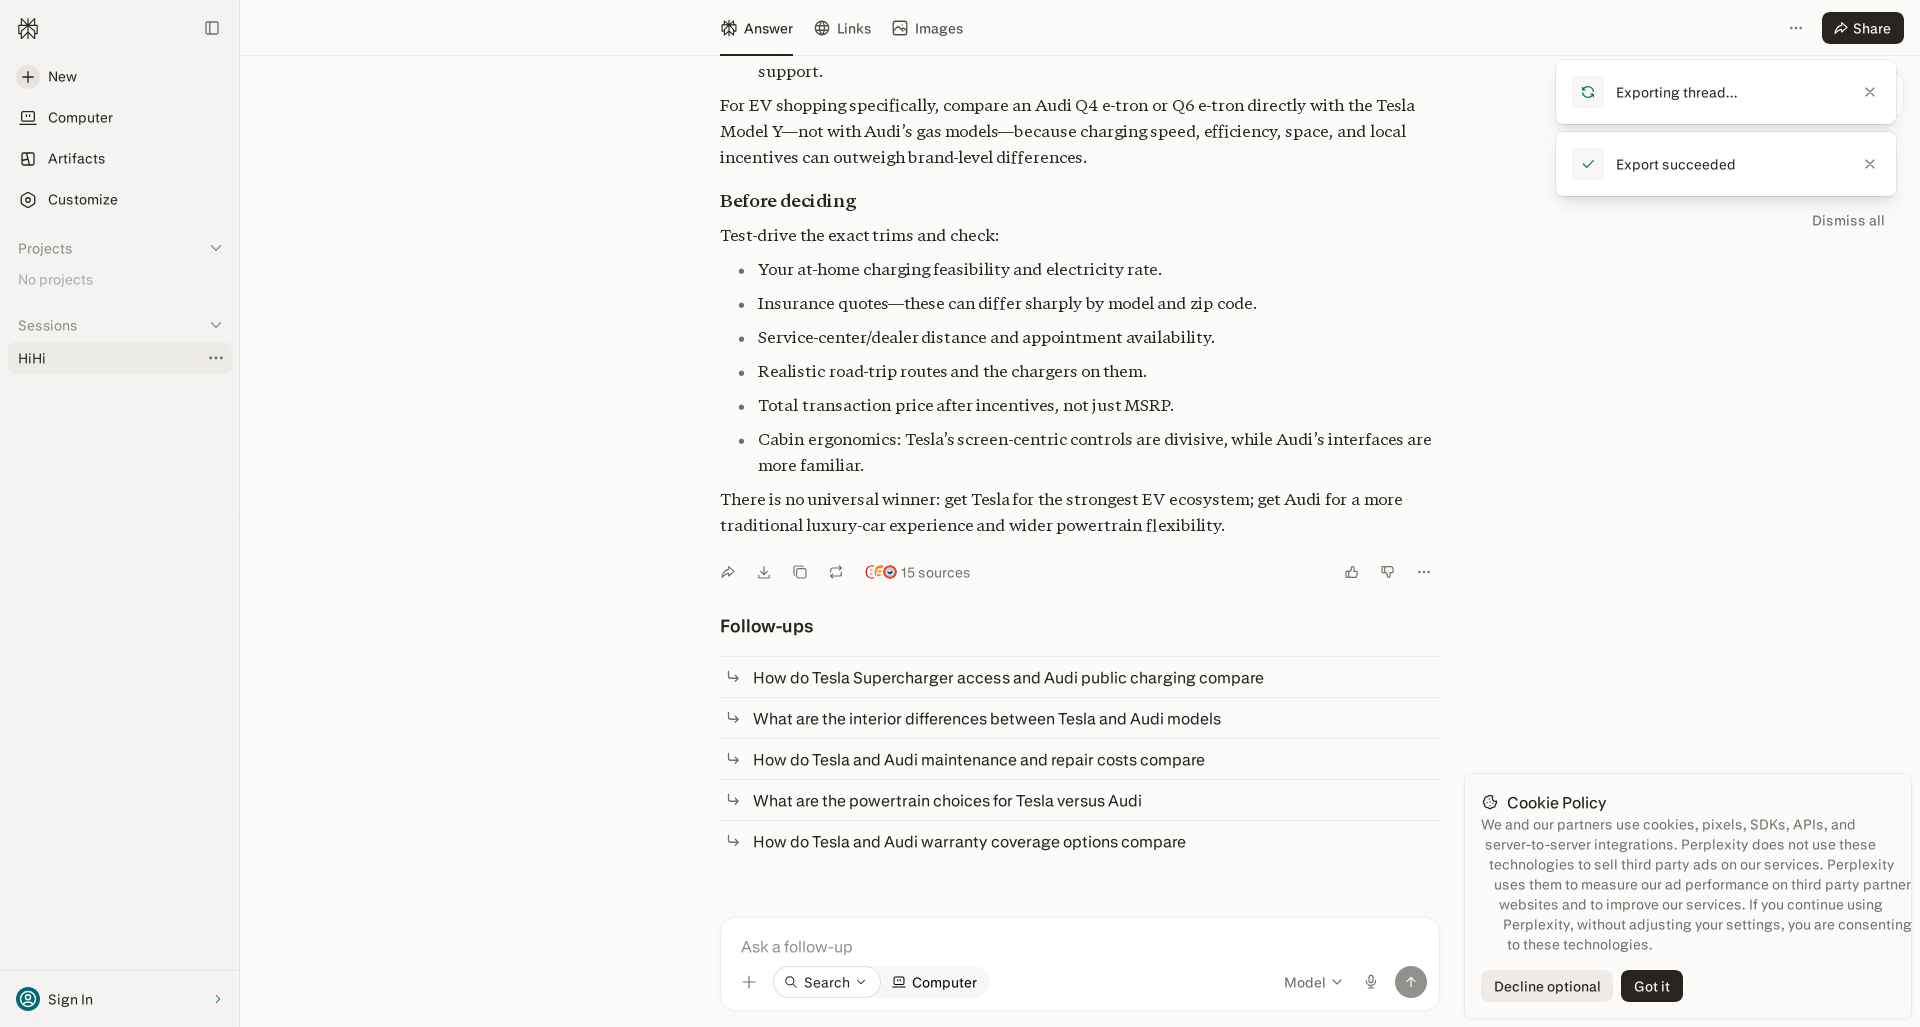Click Dismiss all notifications link
Screen dimensions: 1920x1027
1848,221
